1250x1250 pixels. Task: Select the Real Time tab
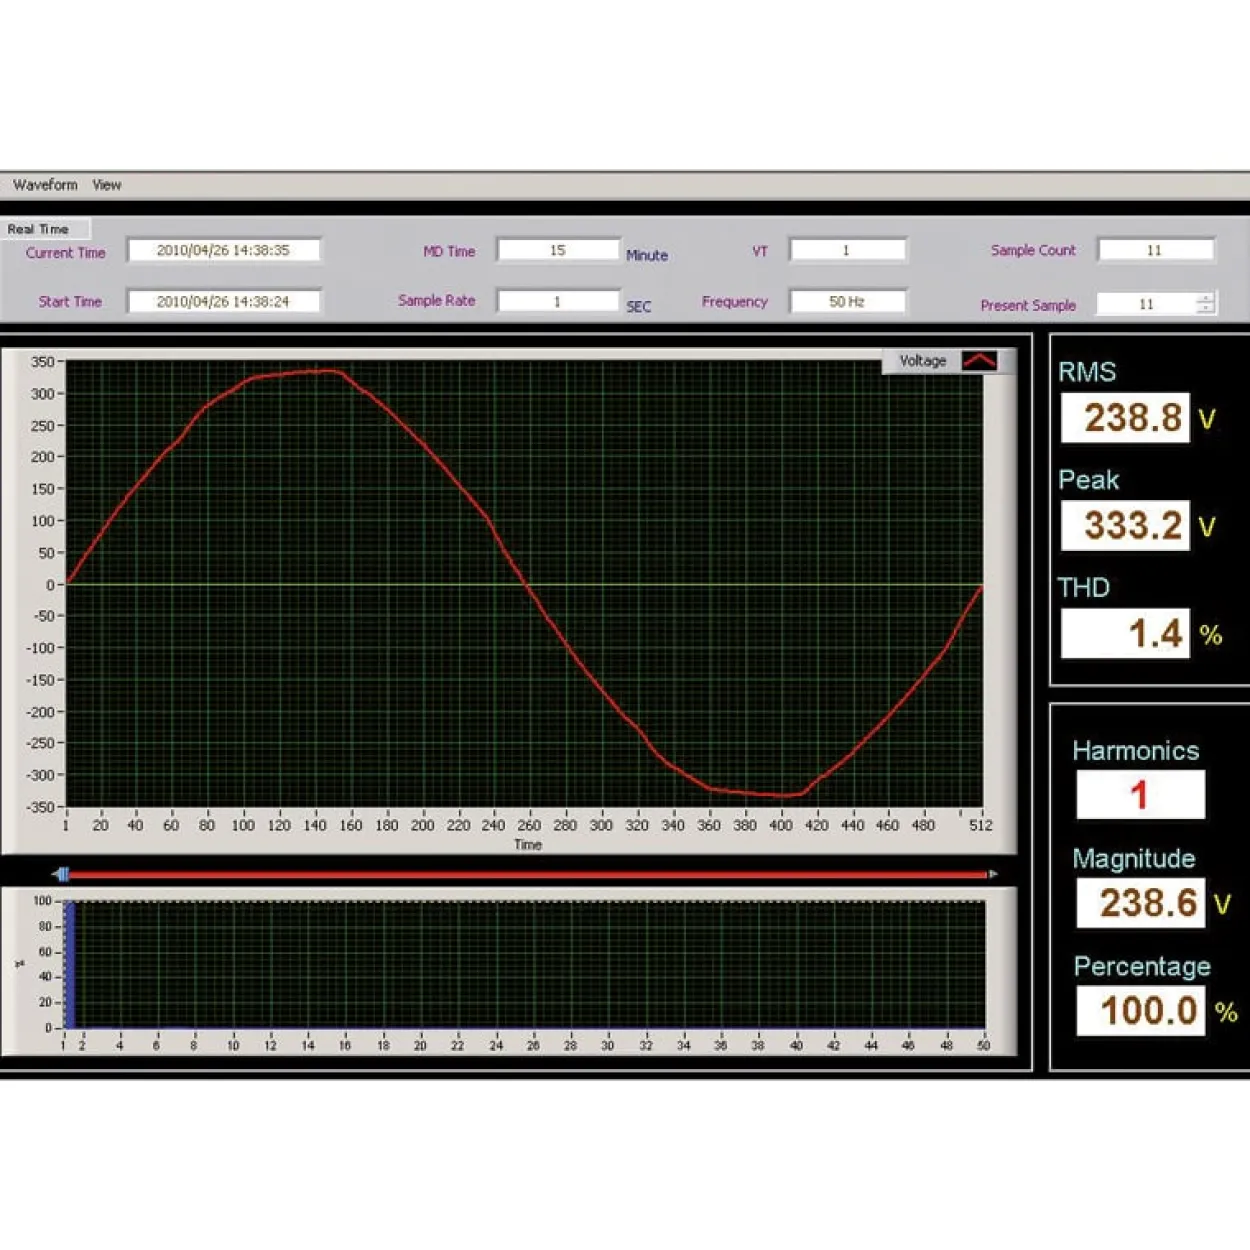[x=45, y=229]
